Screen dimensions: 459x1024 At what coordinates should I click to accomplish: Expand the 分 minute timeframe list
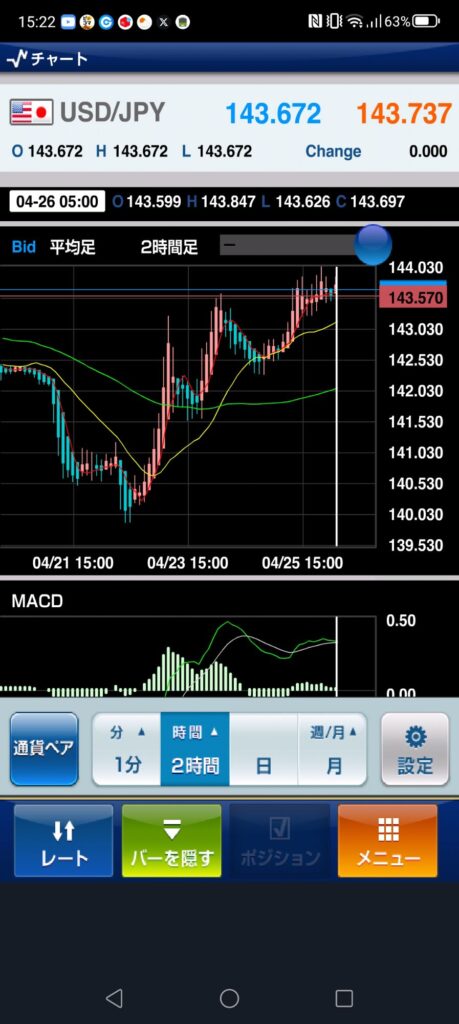click(x=127, y=748)
